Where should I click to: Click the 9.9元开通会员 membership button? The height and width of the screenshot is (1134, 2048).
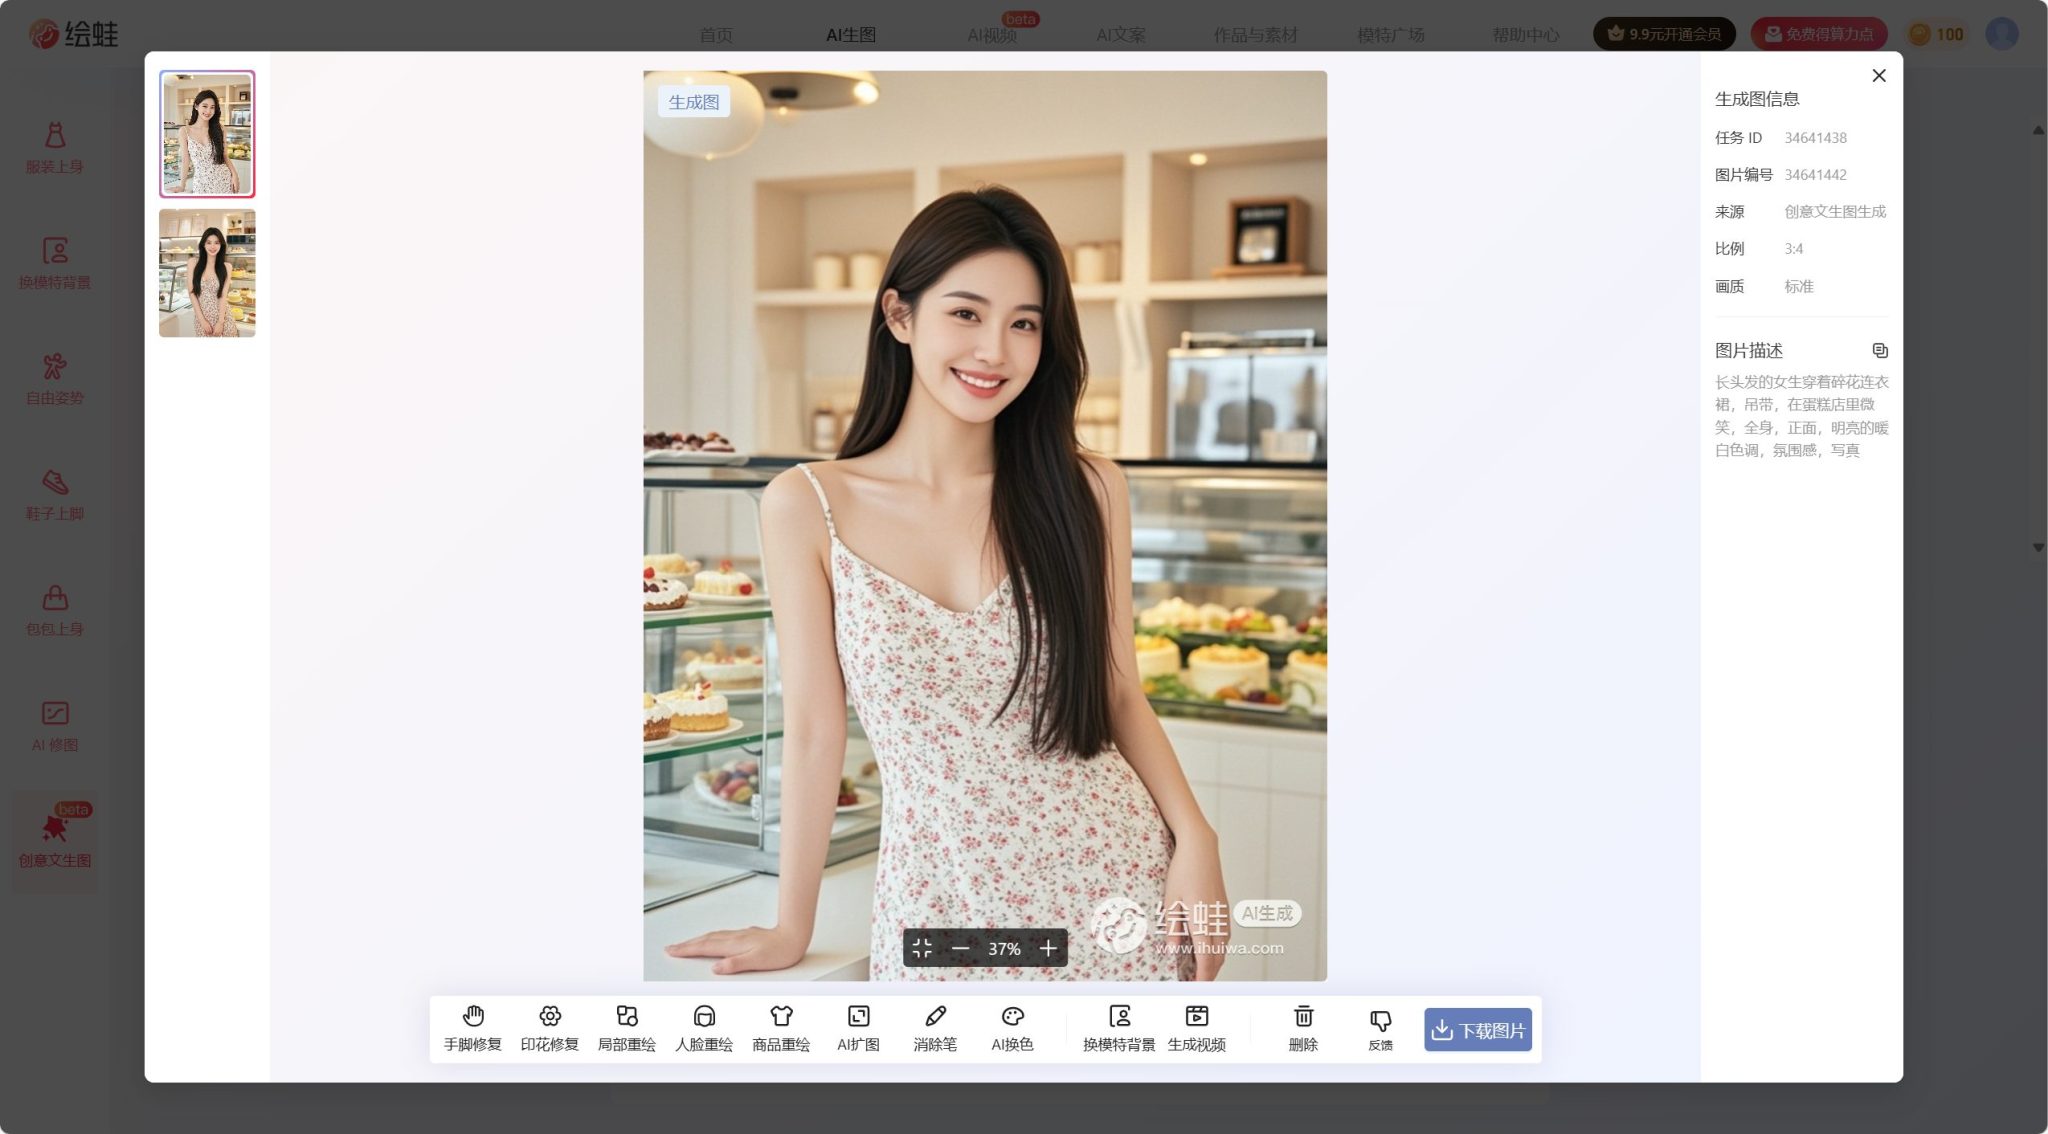1664,34
